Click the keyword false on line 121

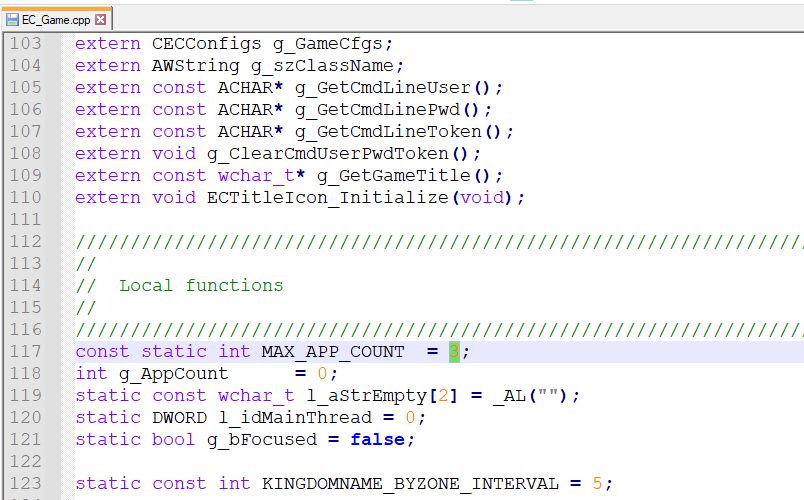click(x=377, y=440)
